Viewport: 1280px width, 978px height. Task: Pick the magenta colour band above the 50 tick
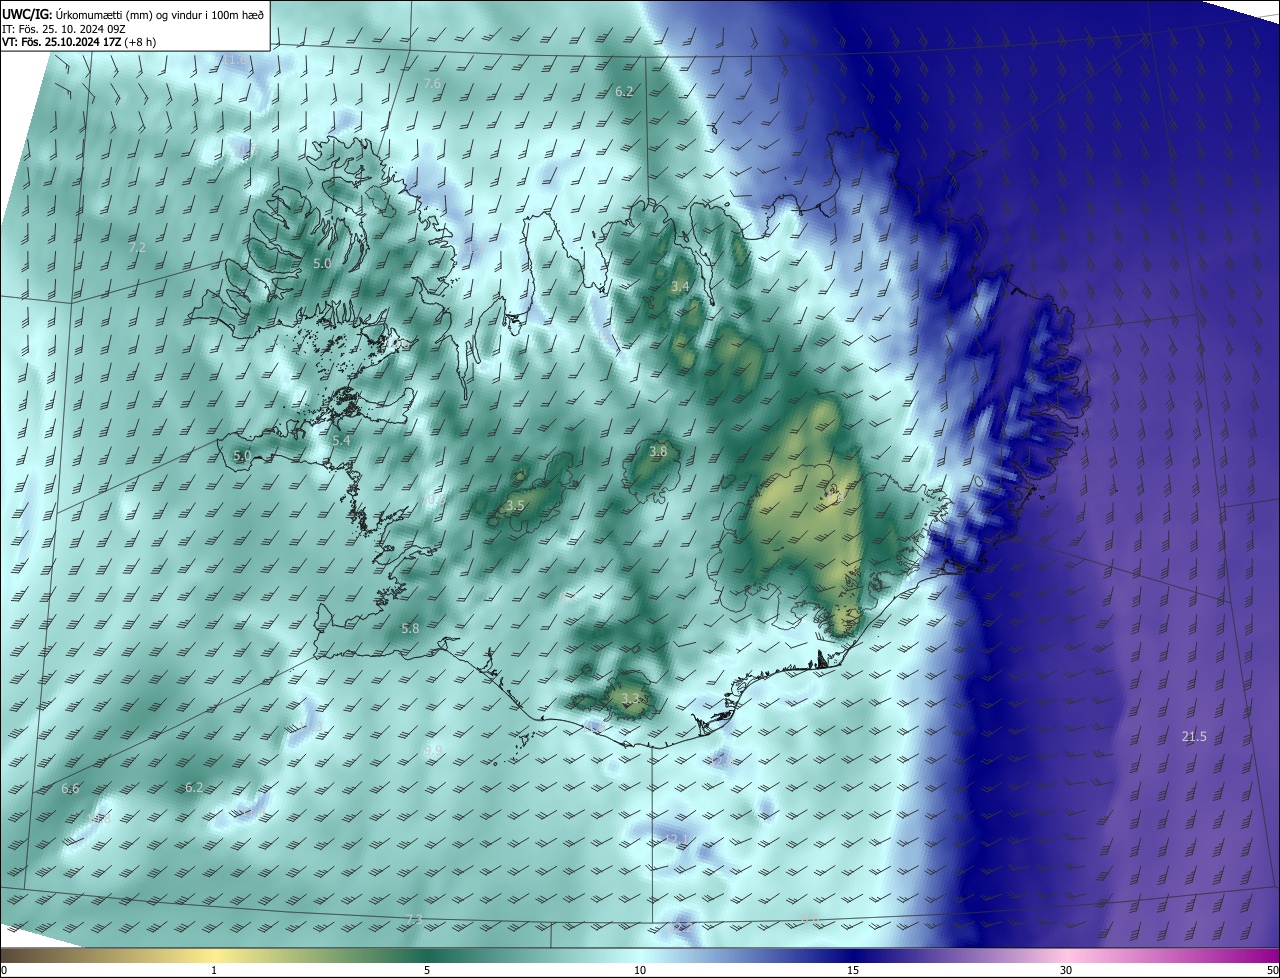tap(1270, 955)
